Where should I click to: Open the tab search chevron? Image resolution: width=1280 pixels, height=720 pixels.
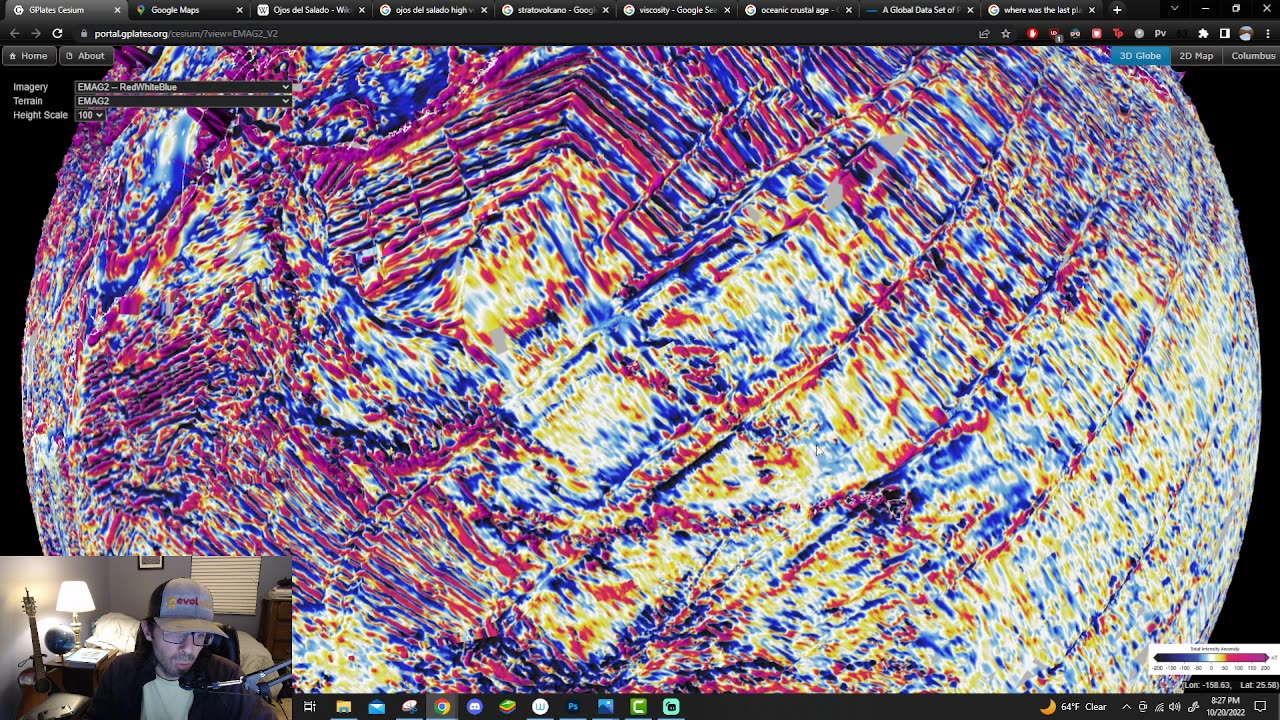point(1174,10)
